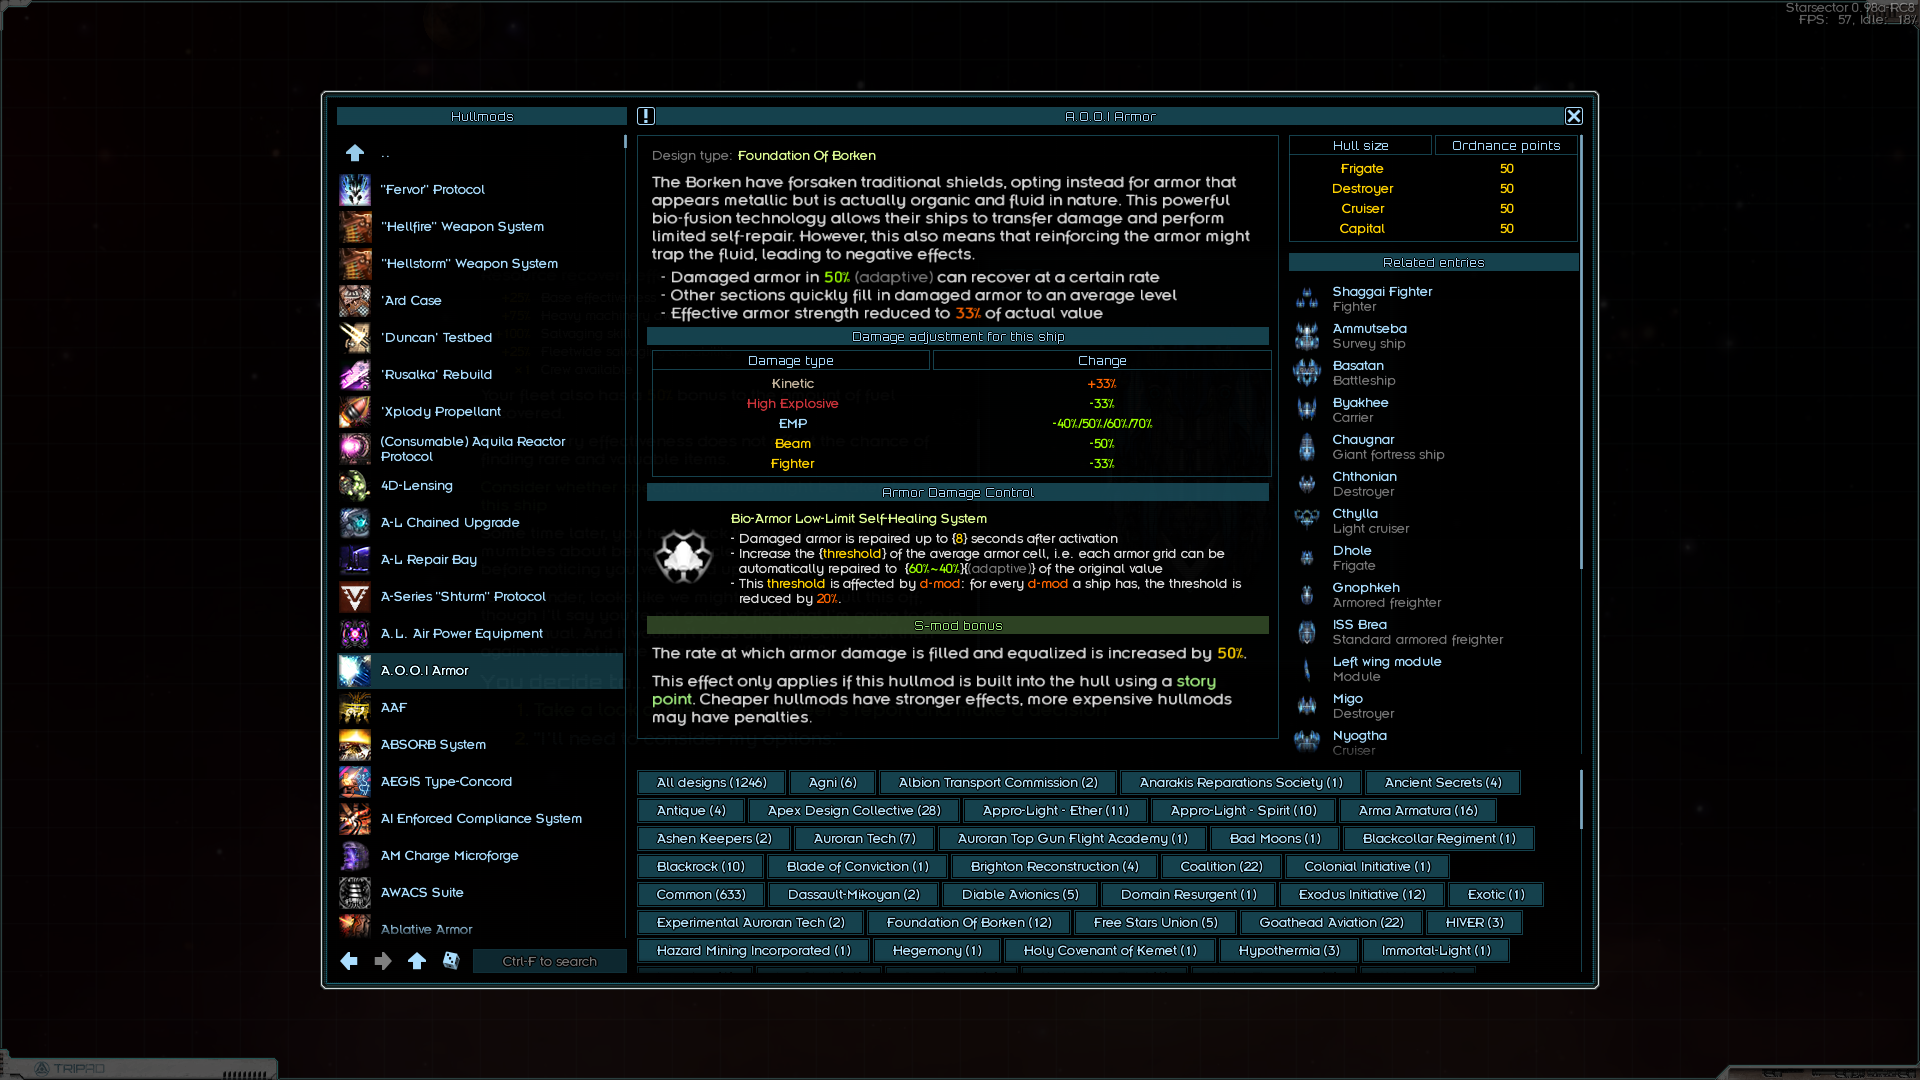Click the exclamation mark icon beside title

click(646, 116)
